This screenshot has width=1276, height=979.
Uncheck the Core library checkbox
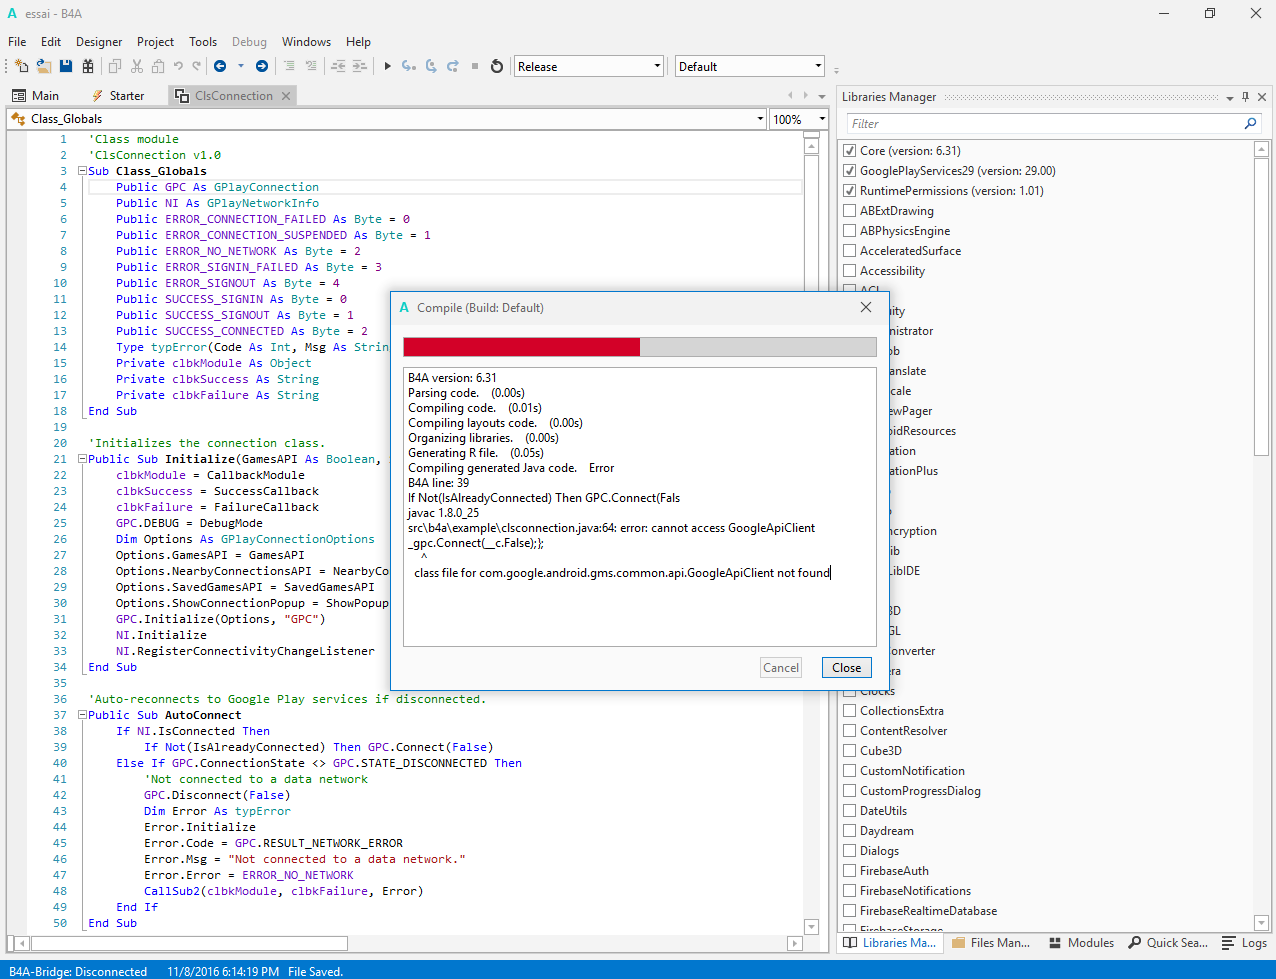pos(850,151)
